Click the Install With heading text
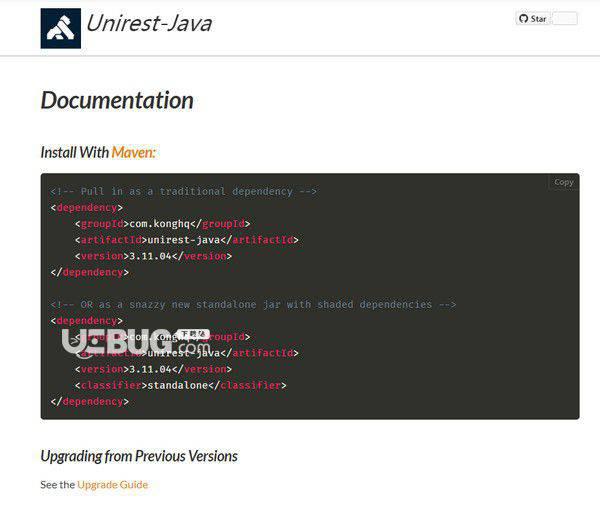The height and width of the screenshot is (506, 600). [75, 152]
